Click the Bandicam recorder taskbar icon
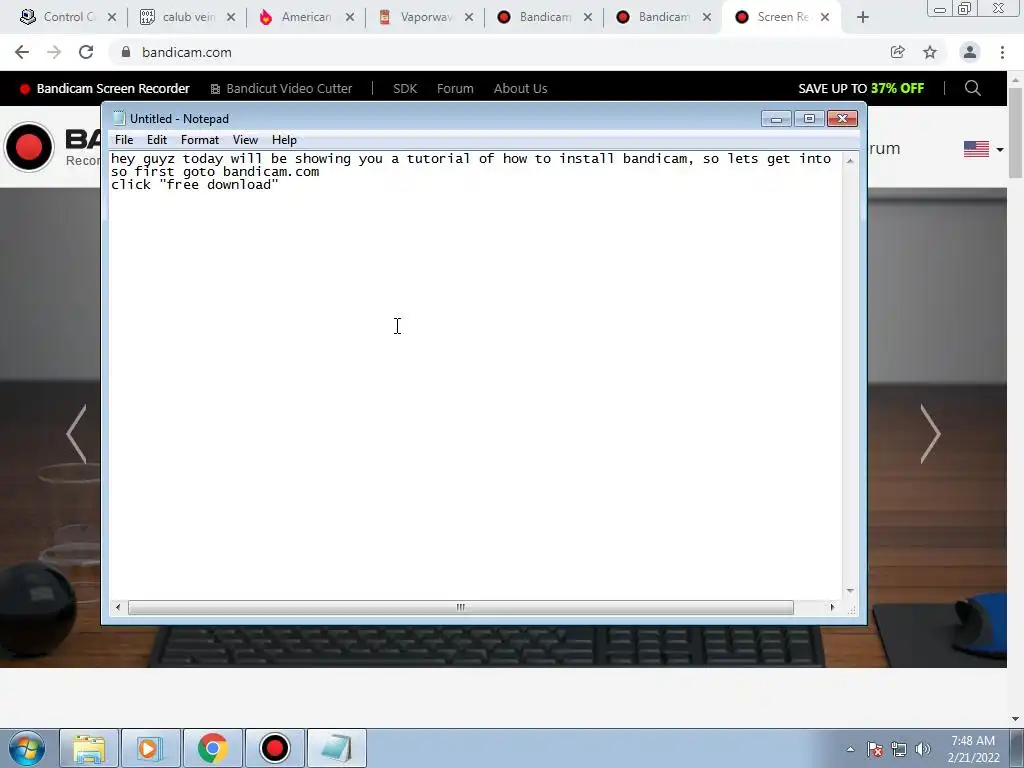 pos(274,748)
